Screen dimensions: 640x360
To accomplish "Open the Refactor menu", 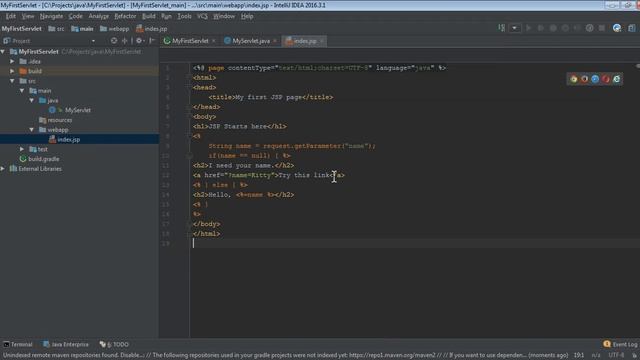I will coord(125,16).
